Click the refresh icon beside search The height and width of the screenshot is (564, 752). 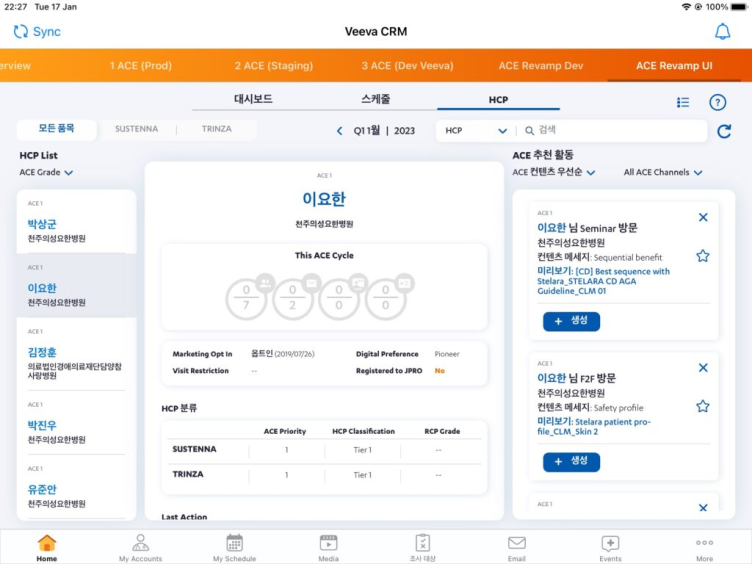pyautogui.click(x=724, y=131)
